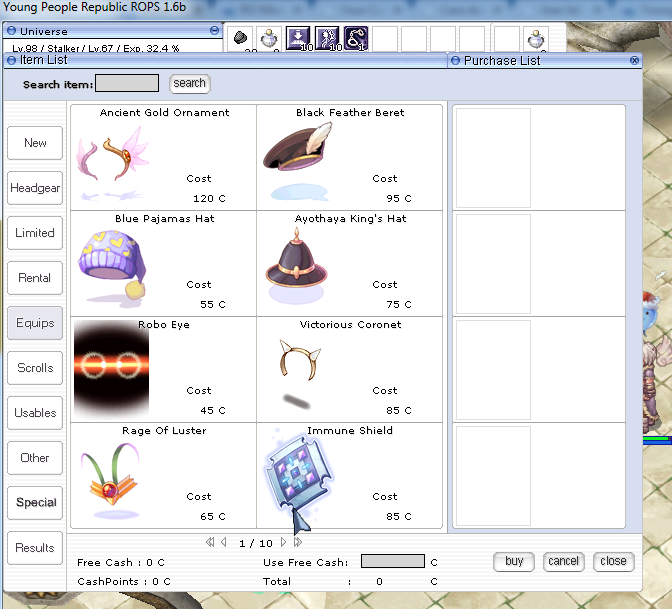Activate the chain skill icon in hotkey bar
Screen dimensions: 672x609
click(x=356, y=38)
